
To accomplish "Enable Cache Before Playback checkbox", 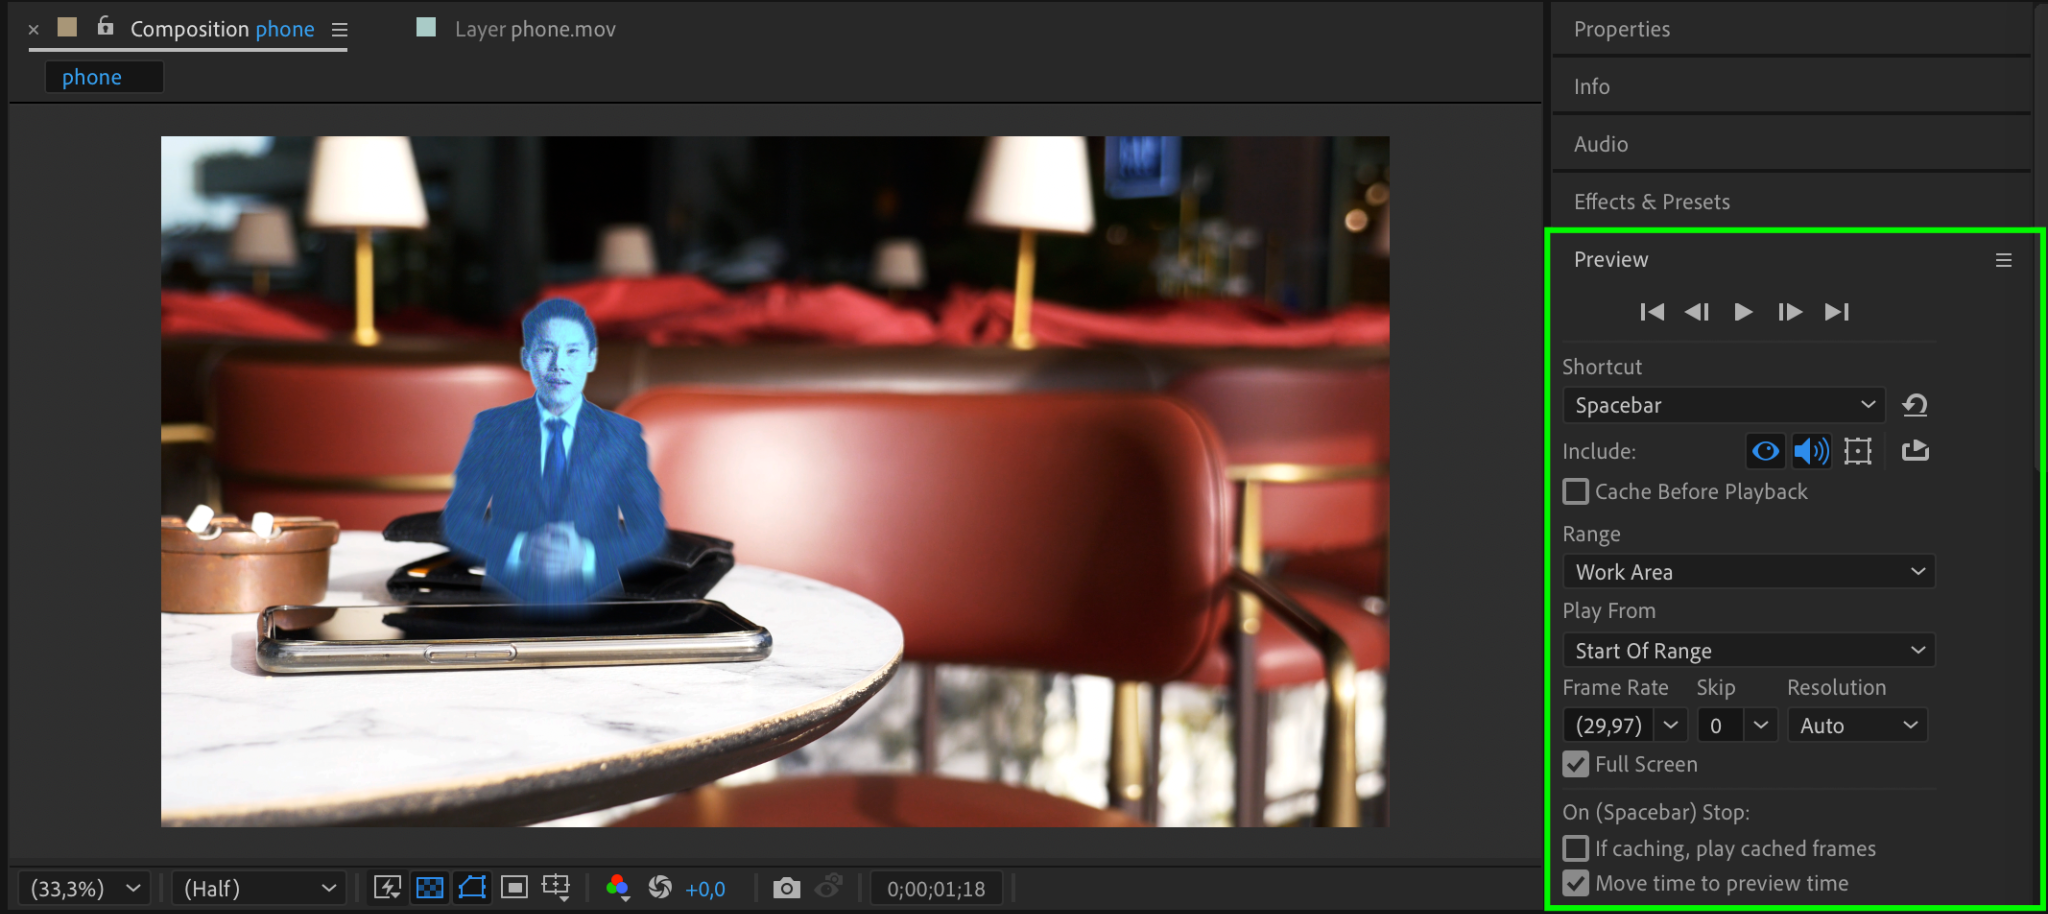I will click(x=1576, y=492).
